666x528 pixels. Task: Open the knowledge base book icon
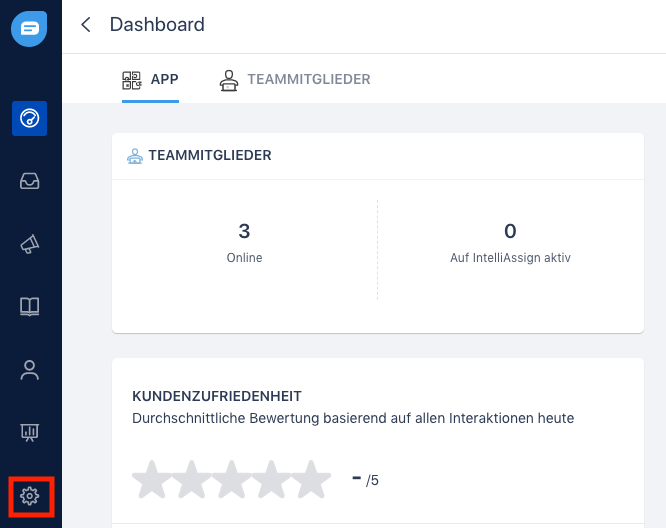pos(30,306)
